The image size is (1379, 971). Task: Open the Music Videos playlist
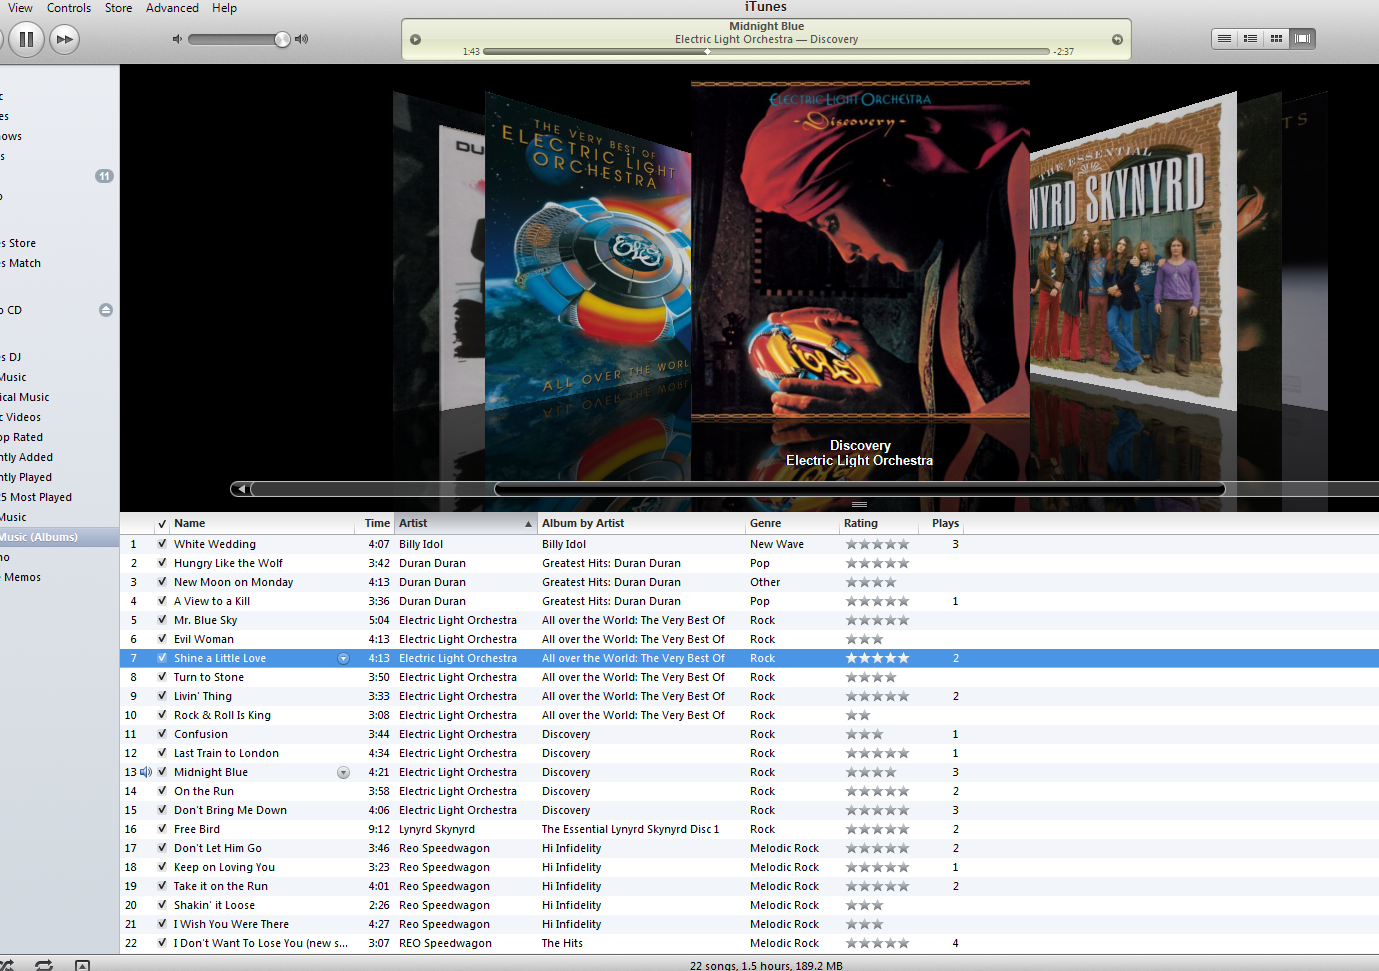(x=59, y=417)
